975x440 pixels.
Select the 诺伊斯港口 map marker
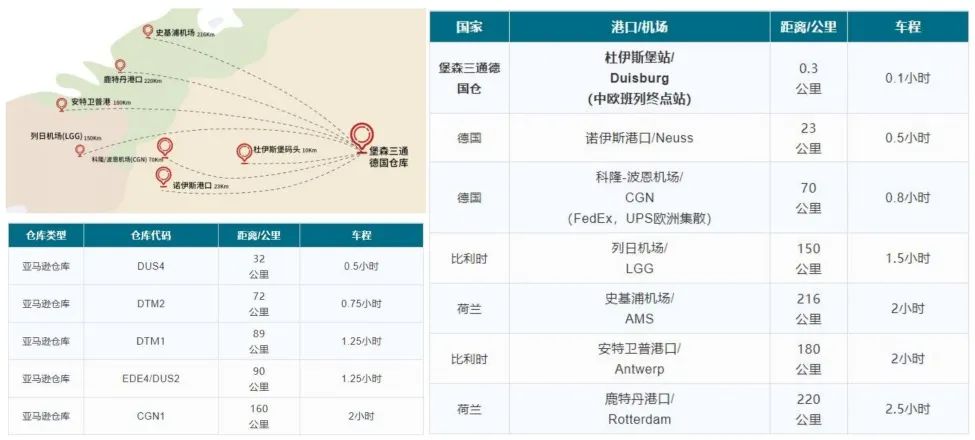164,176
